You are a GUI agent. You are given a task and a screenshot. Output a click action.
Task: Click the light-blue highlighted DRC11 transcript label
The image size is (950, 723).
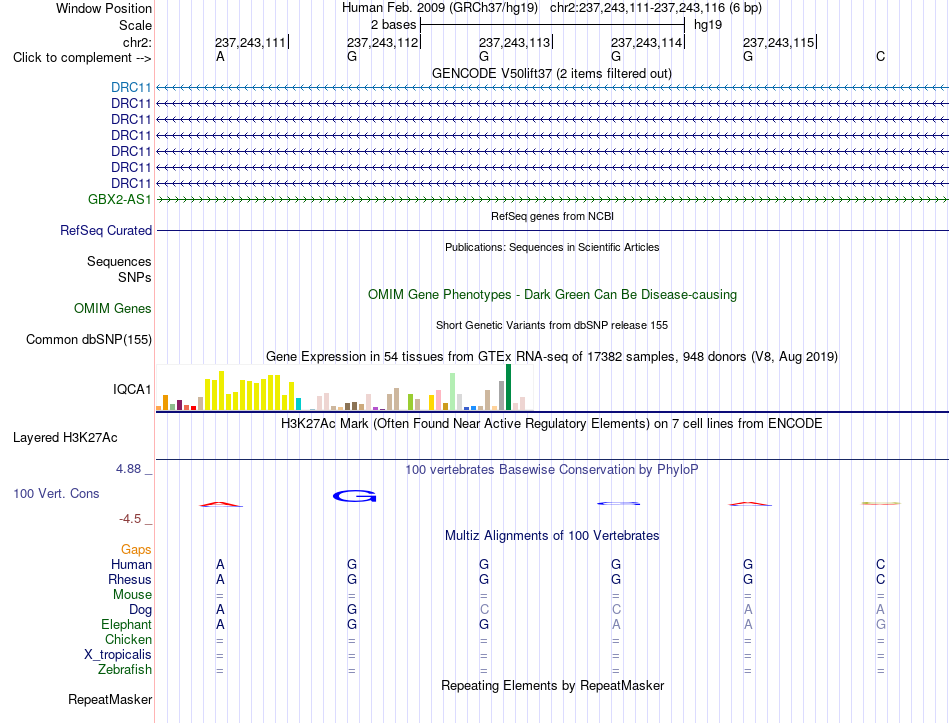pos(131,87)
